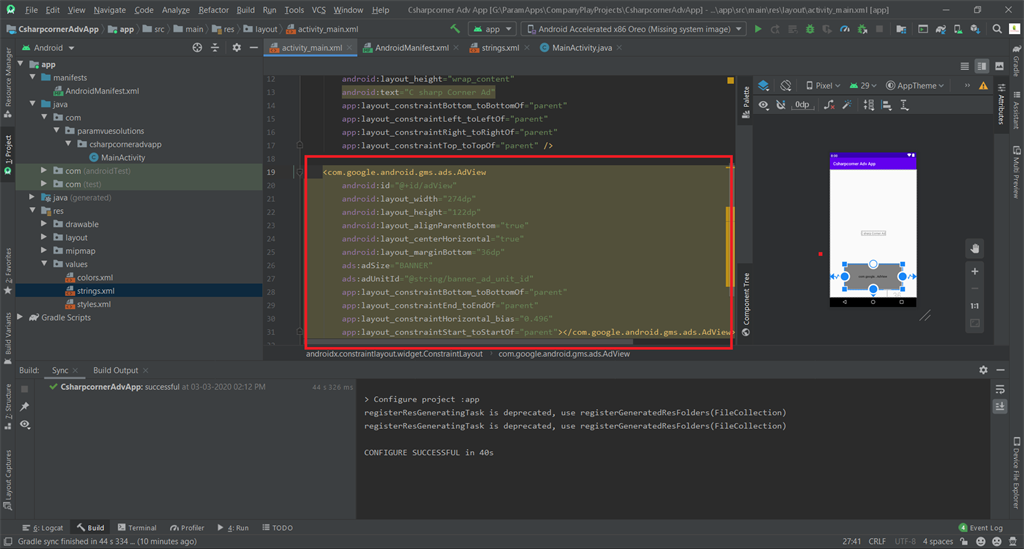Open the Event Log
The height and width of the screenshot is (549, 1024).
[x=980, y=527]
